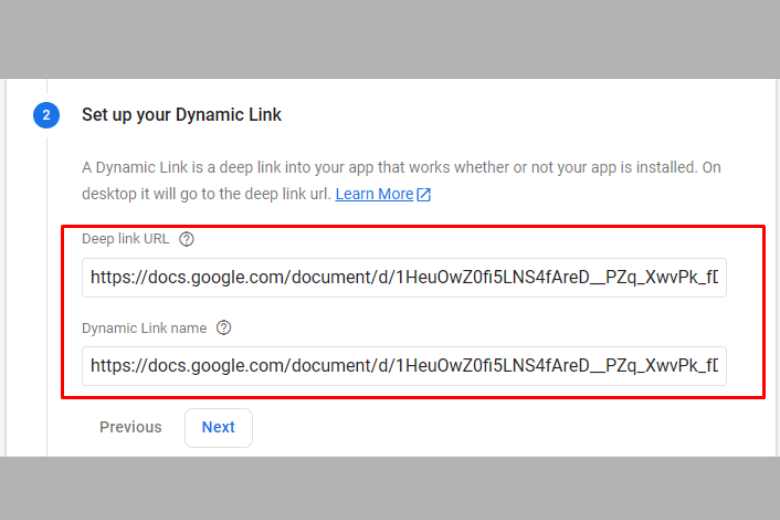Click the gray banner above the form
780x520 pixels.
390,38
